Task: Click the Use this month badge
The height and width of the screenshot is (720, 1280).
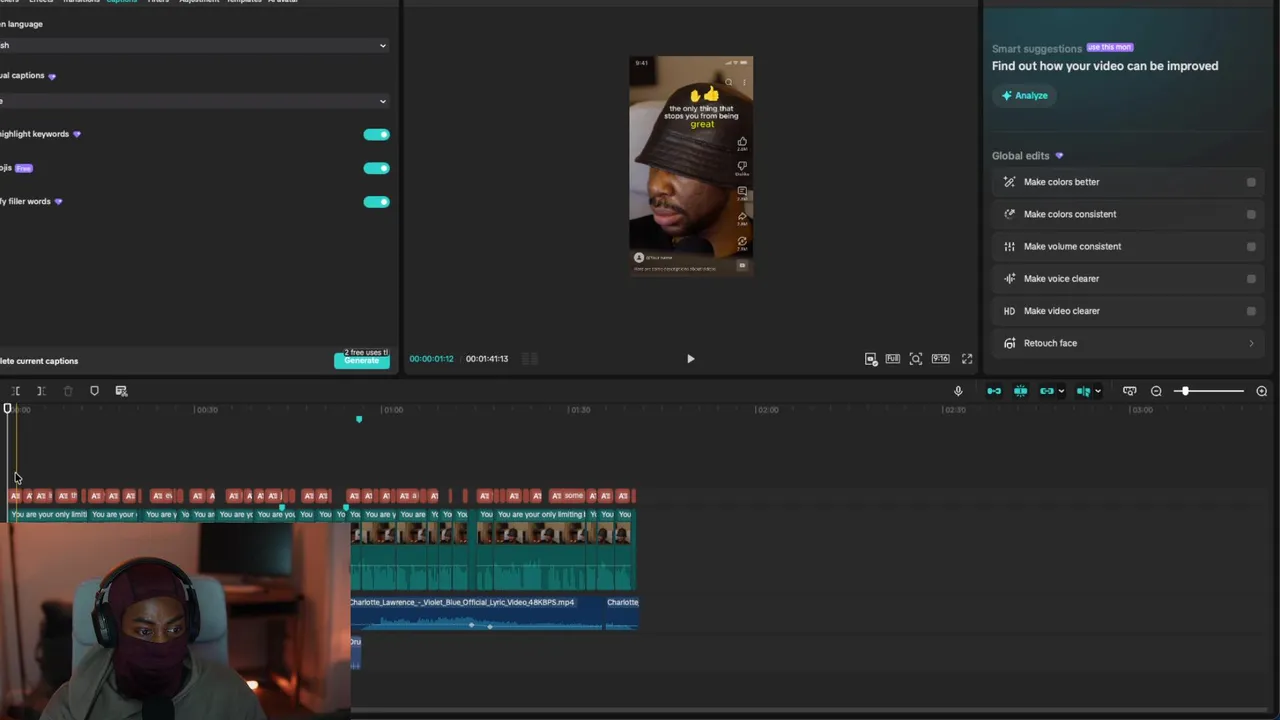Action: [1109, 47]
